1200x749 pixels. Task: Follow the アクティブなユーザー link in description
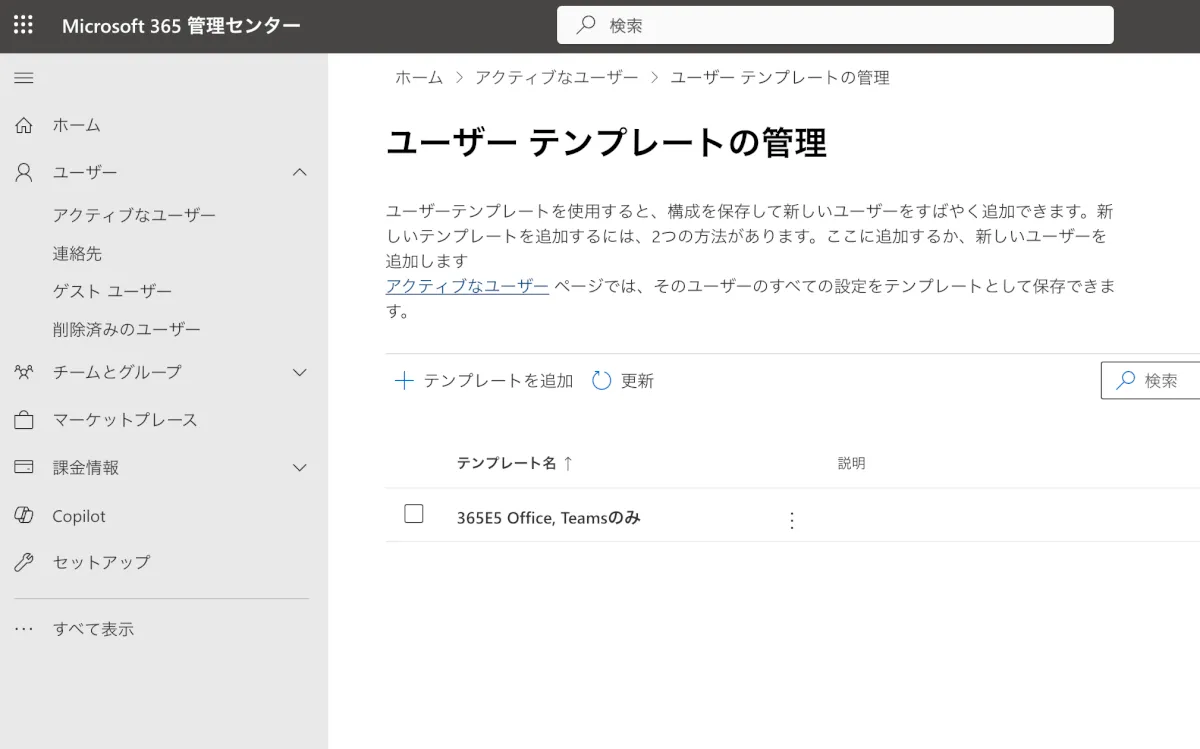tap(467, 286)
